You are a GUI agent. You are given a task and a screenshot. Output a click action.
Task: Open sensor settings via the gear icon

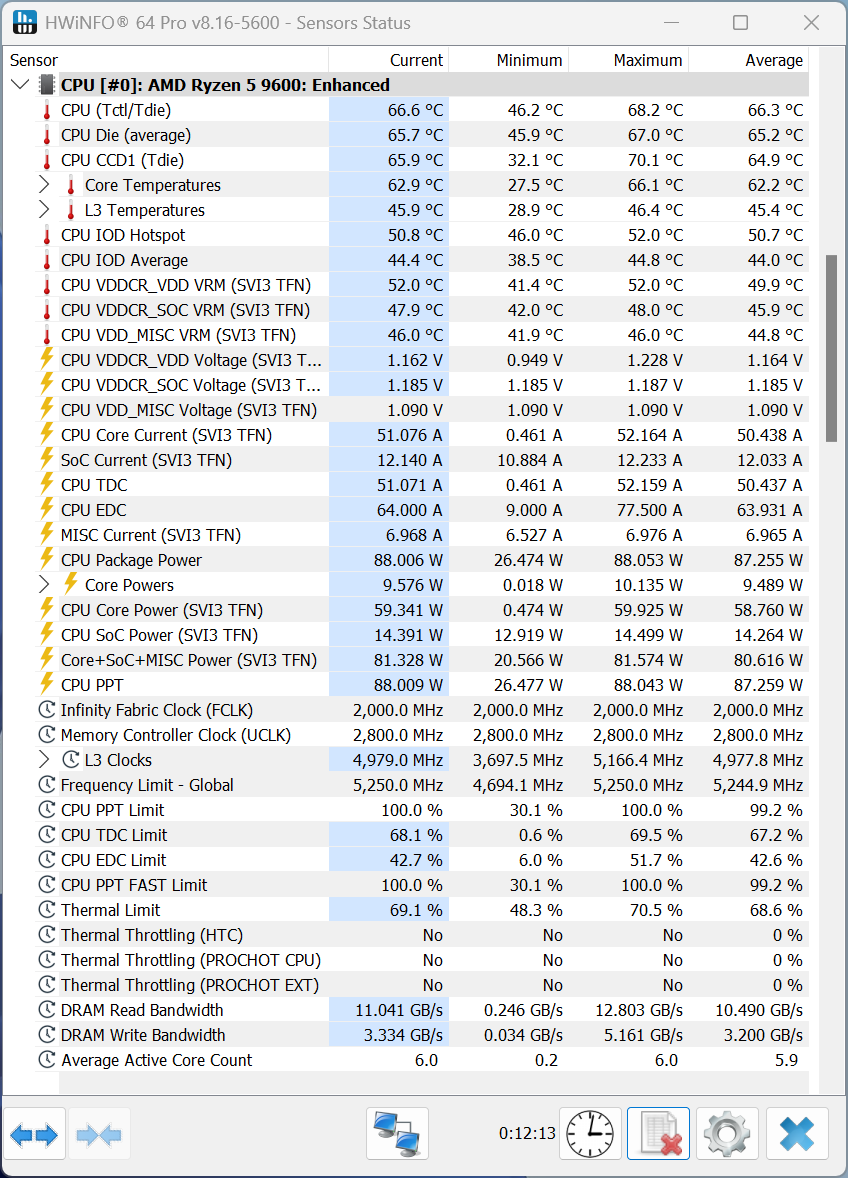(x=726, y=1133)
